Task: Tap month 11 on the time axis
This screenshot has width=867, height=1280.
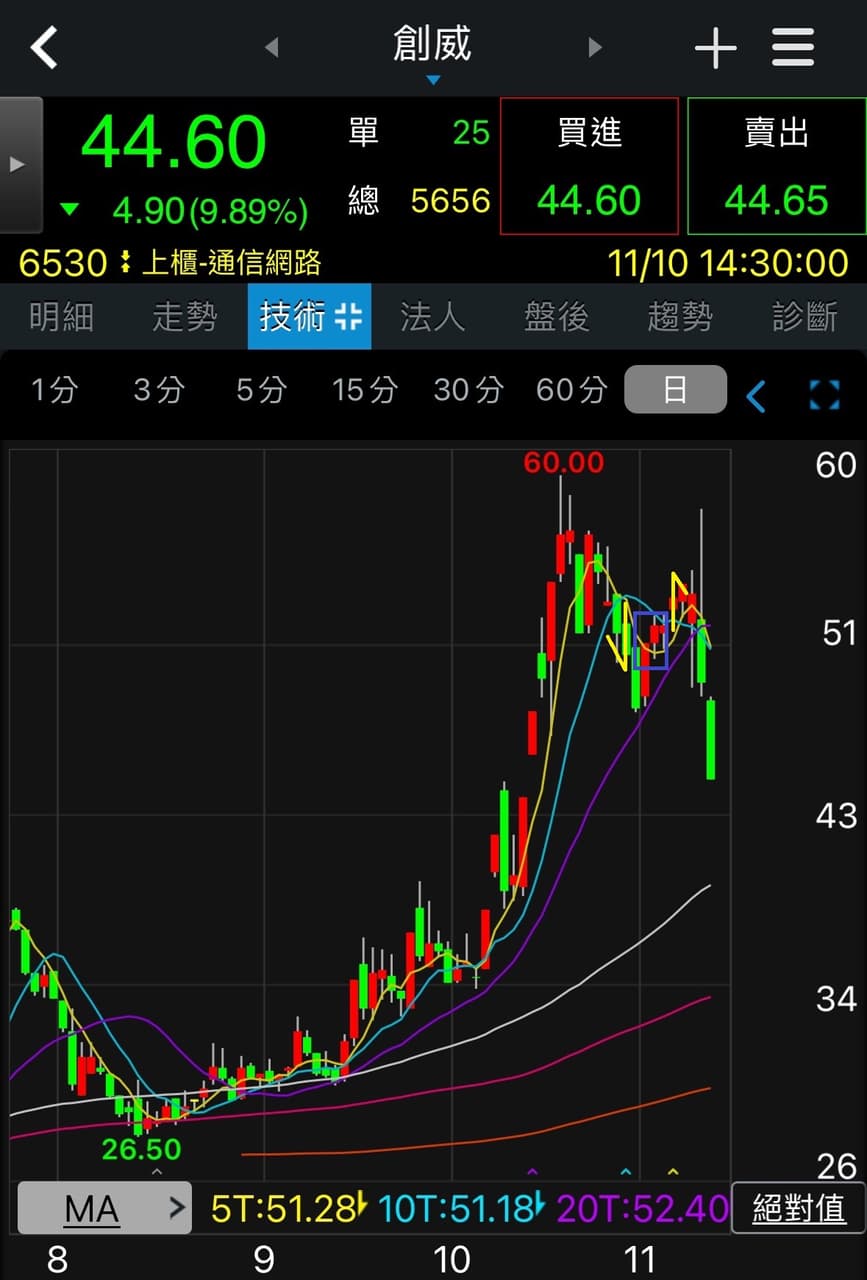Action: (x=639, y=1259)
